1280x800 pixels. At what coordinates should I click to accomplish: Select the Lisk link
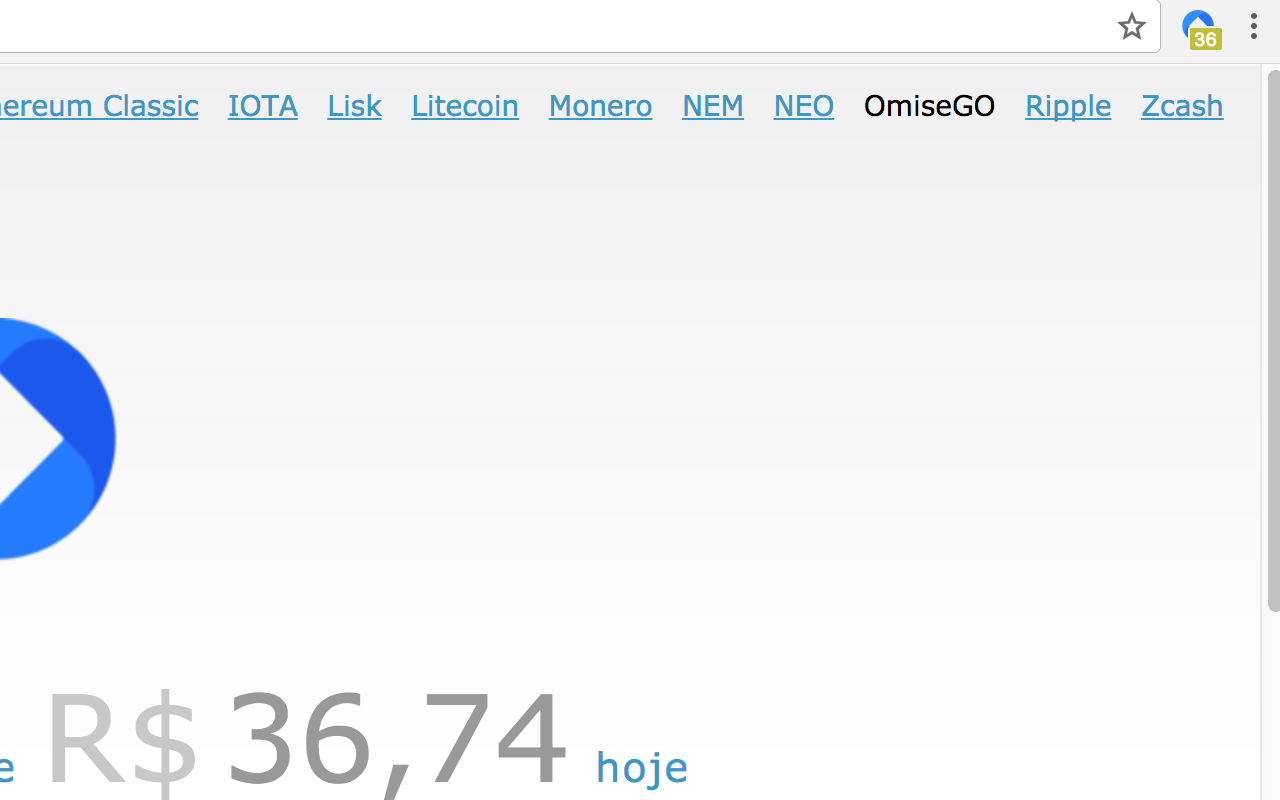(x=354, y=105)
